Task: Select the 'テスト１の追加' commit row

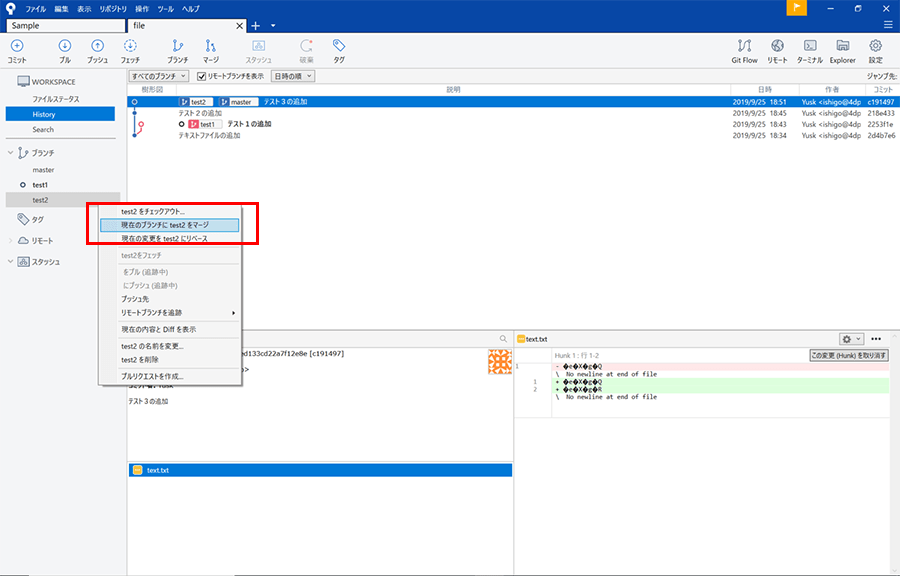Action: pos(513,124)
